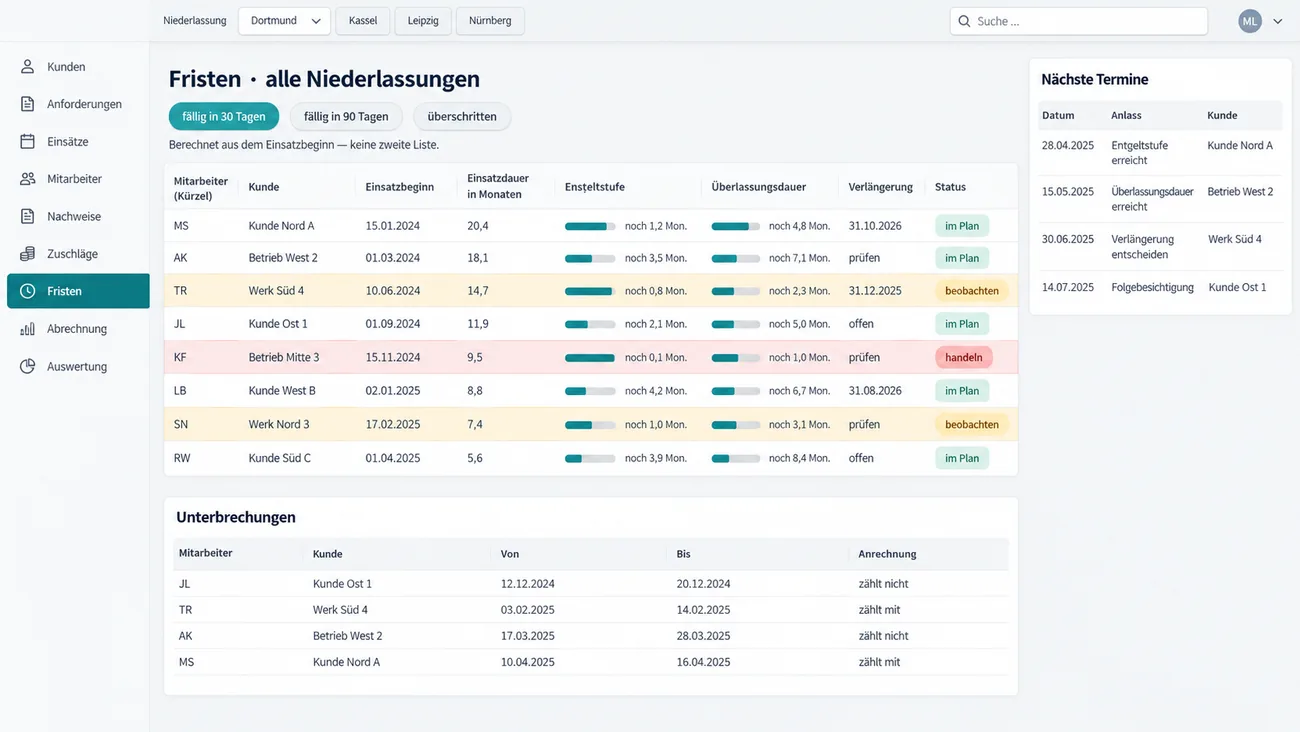Enable the 'fällig in 90 Tagen' filter

(x=346, y=117)
